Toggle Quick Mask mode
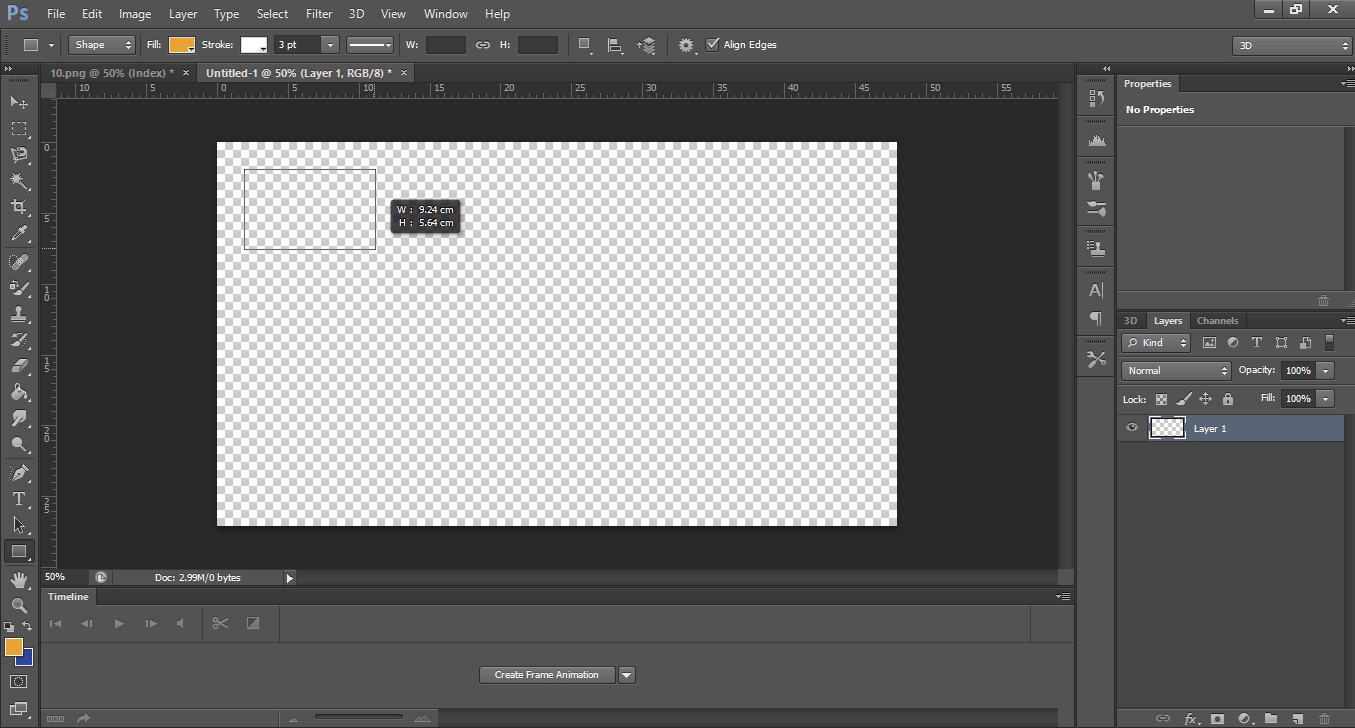Viewport: 1355px width, 728px height. point(19,682)
